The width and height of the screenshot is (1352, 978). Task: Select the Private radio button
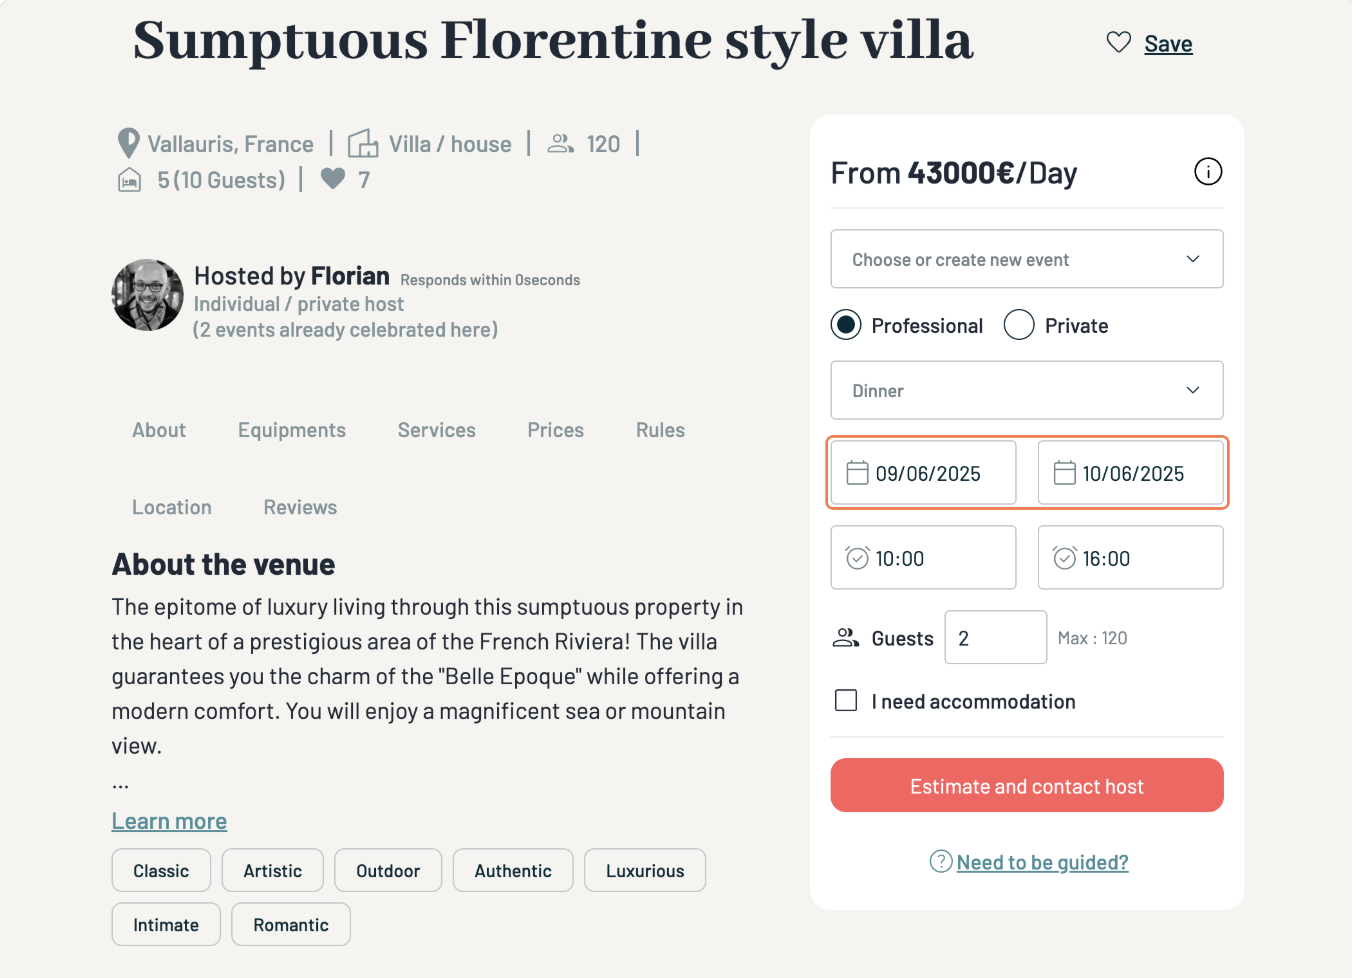1018,325
